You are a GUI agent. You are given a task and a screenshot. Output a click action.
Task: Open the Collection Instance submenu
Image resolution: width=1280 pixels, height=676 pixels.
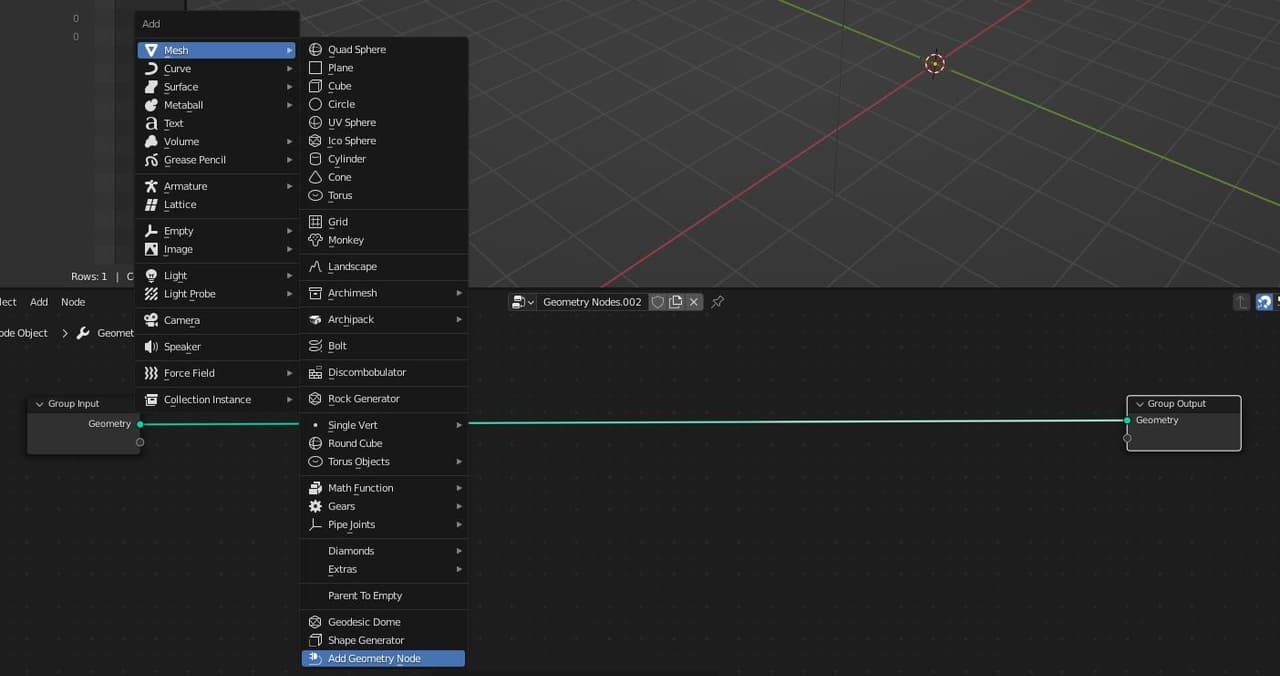point(216,399)
